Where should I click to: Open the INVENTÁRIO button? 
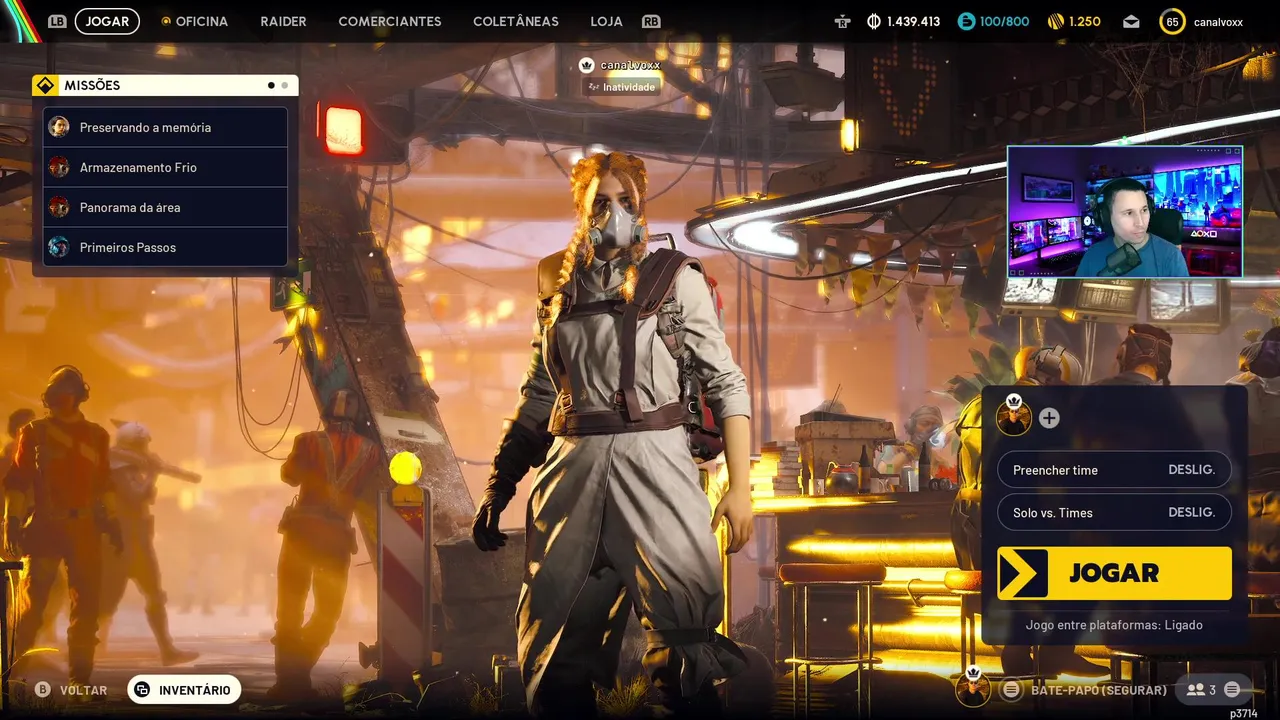[184, 690]
